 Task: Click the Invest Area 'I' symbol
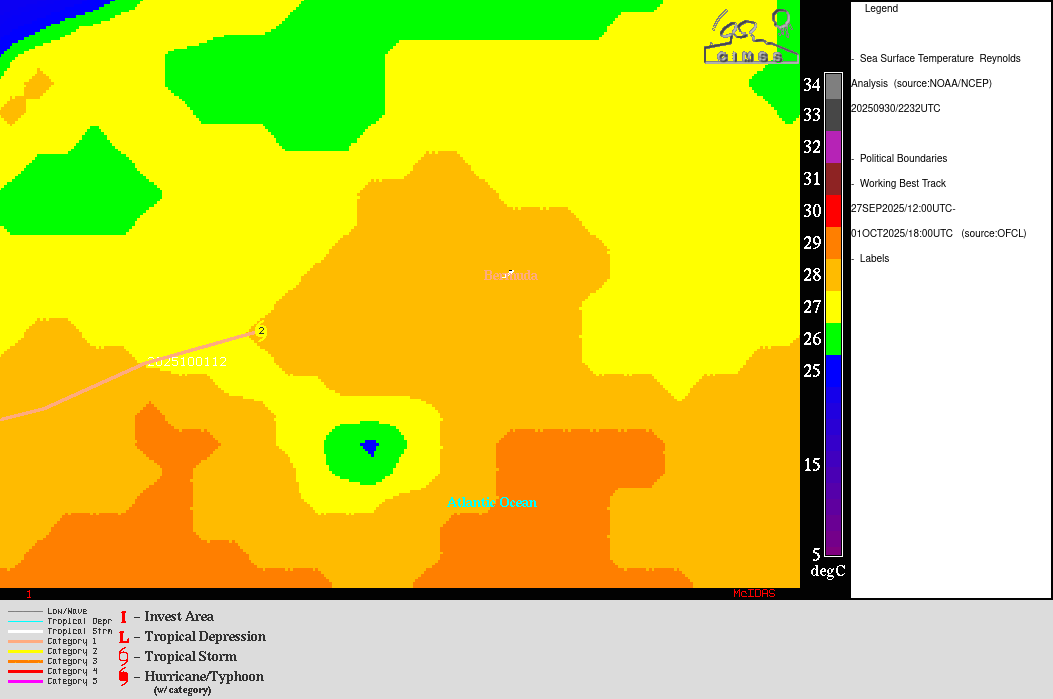pyautogui.click(x=123, y=617)
